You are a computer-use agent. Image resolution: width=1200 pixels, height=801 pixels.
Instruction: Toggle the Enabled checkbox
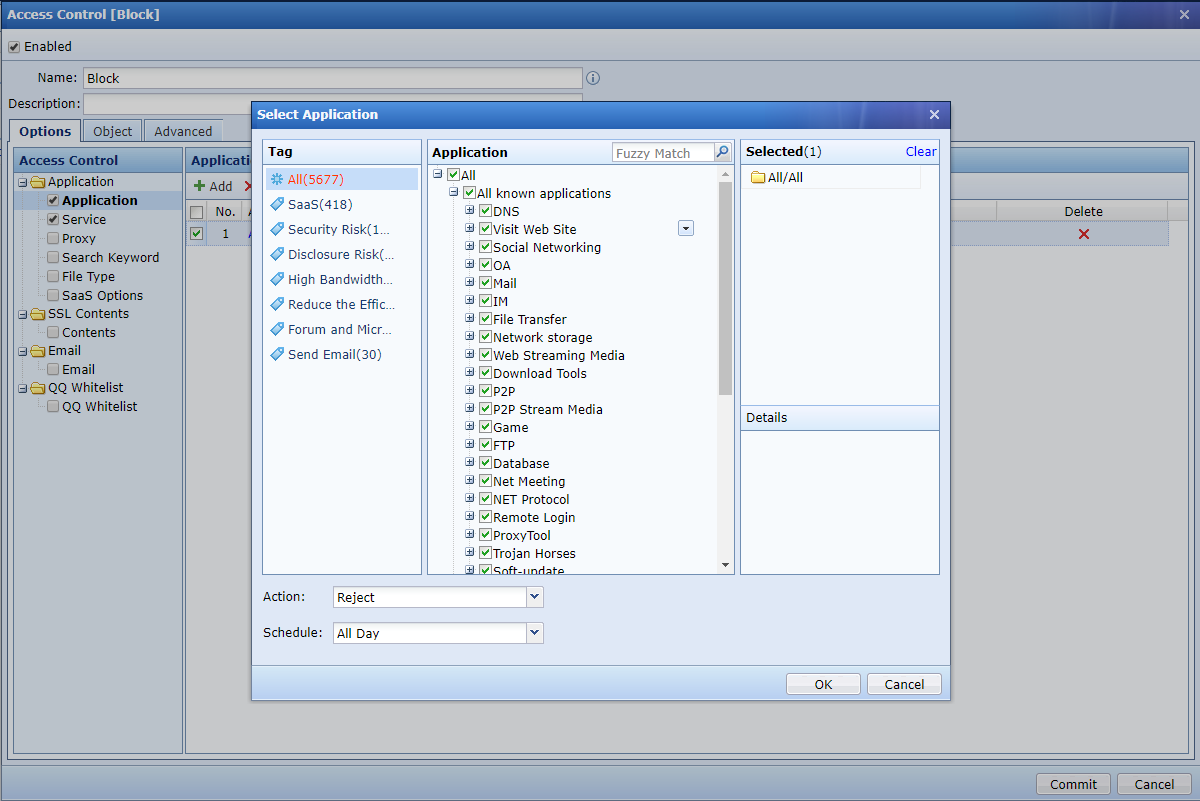pos(14,47)
